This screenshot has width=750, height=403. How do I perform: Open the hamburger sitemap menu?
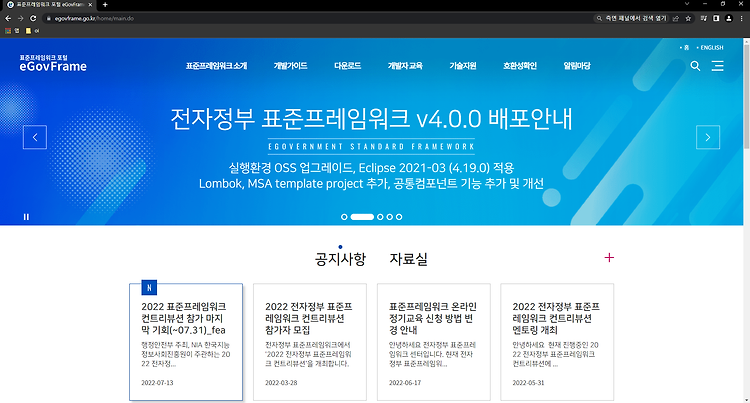point(717,66)
